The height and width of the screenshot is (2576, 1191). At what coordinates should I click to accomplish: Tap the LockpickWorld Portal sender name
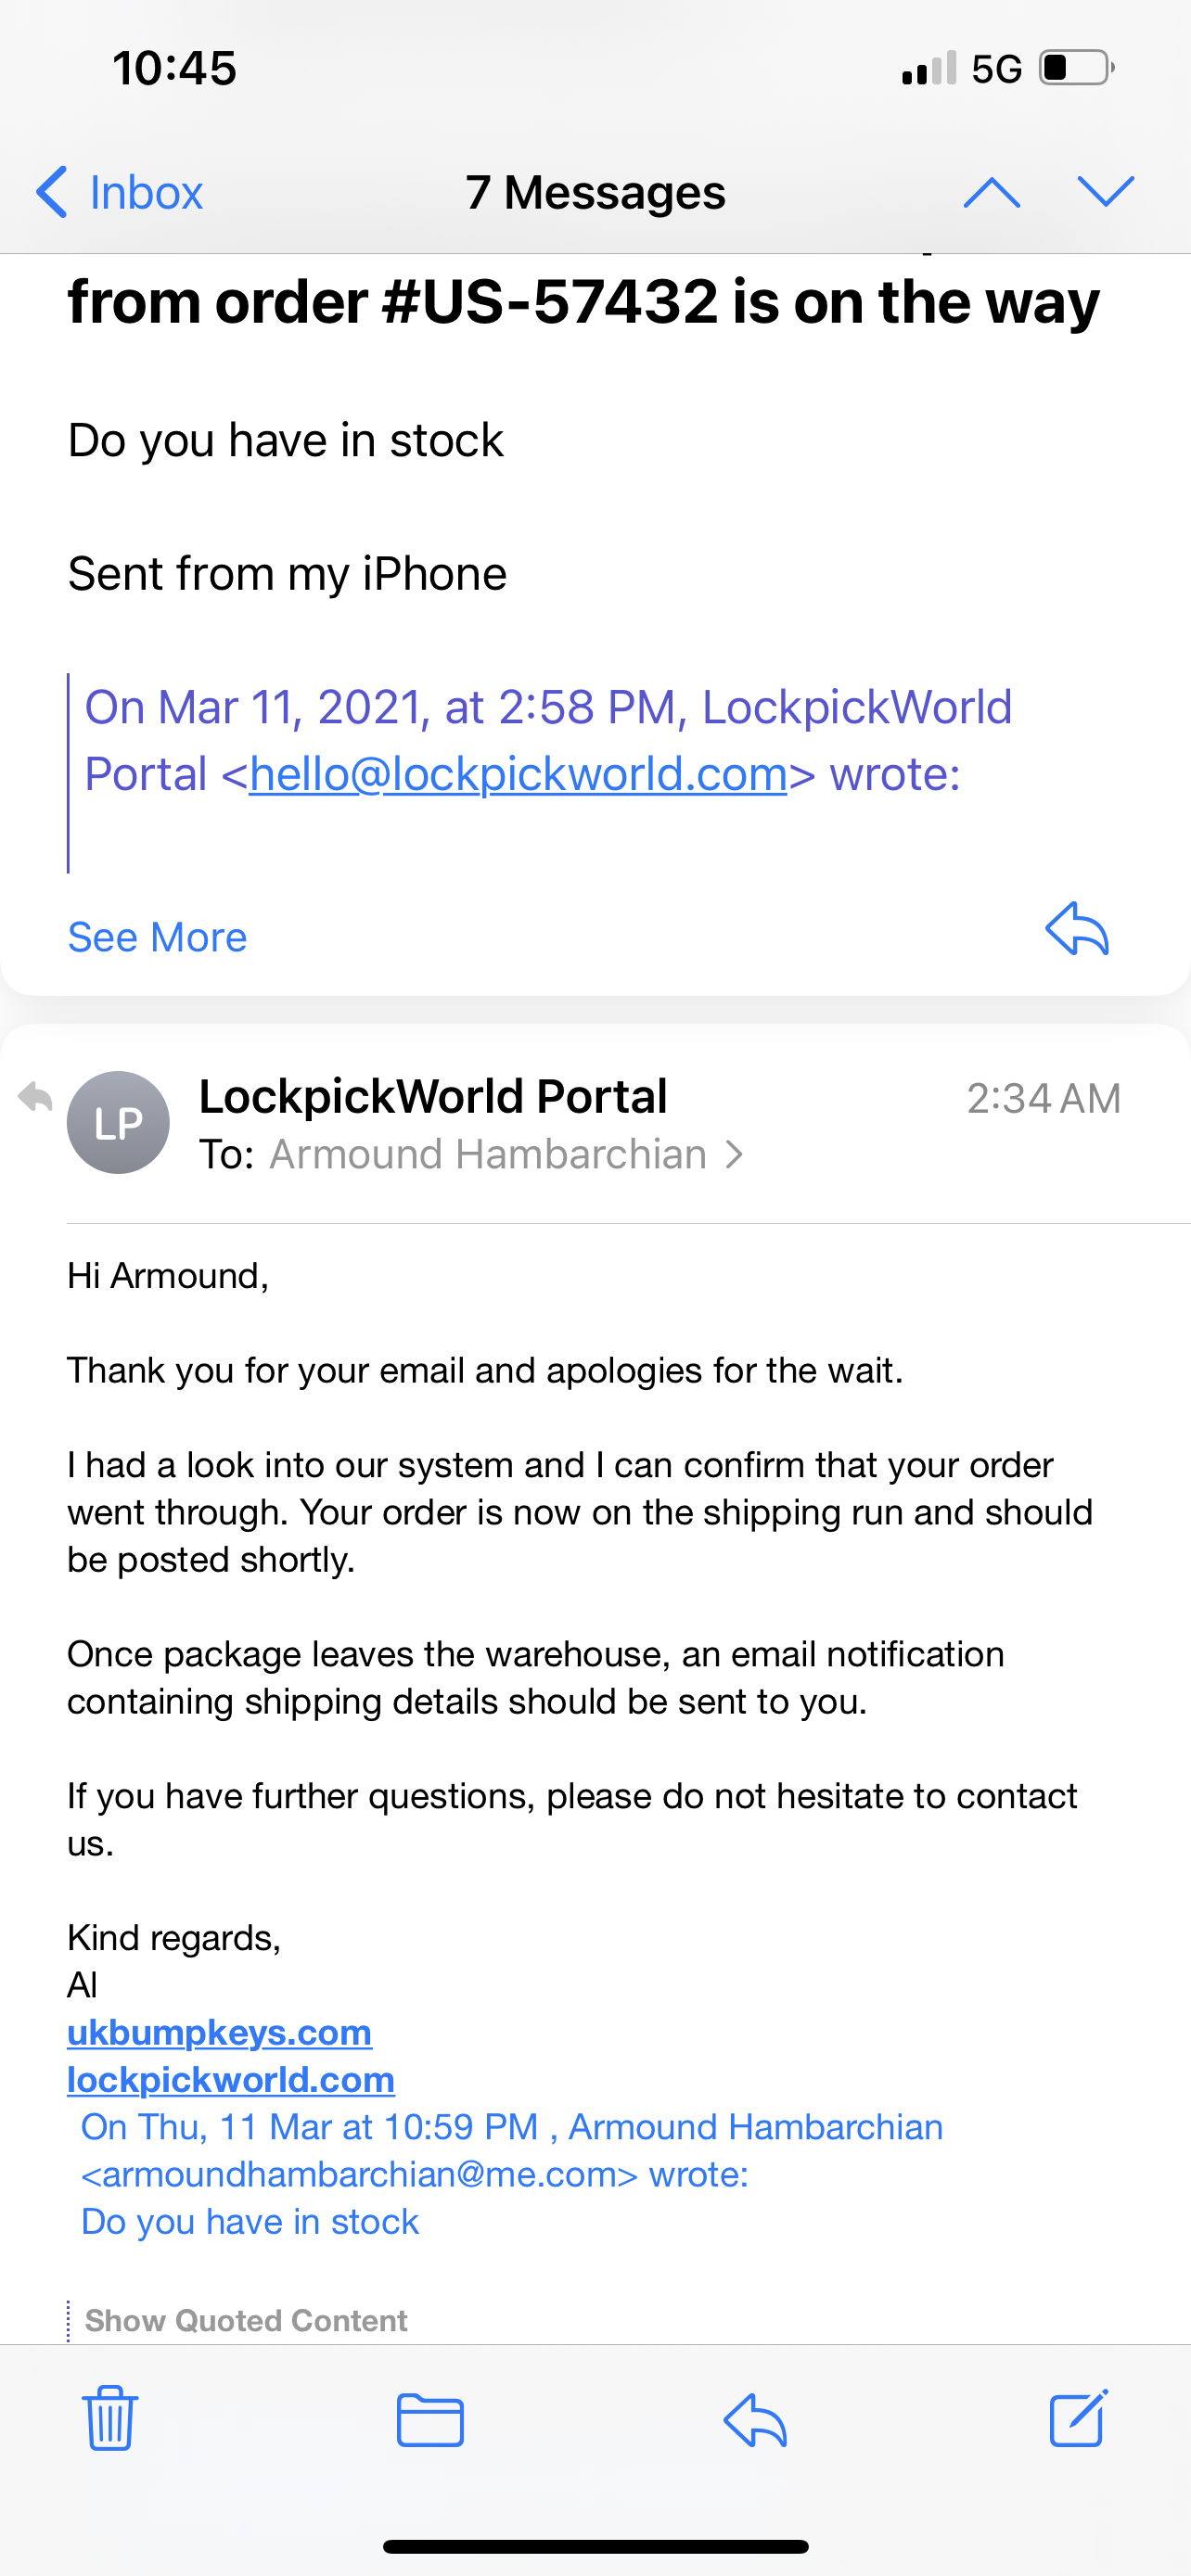pos(433,1096)
